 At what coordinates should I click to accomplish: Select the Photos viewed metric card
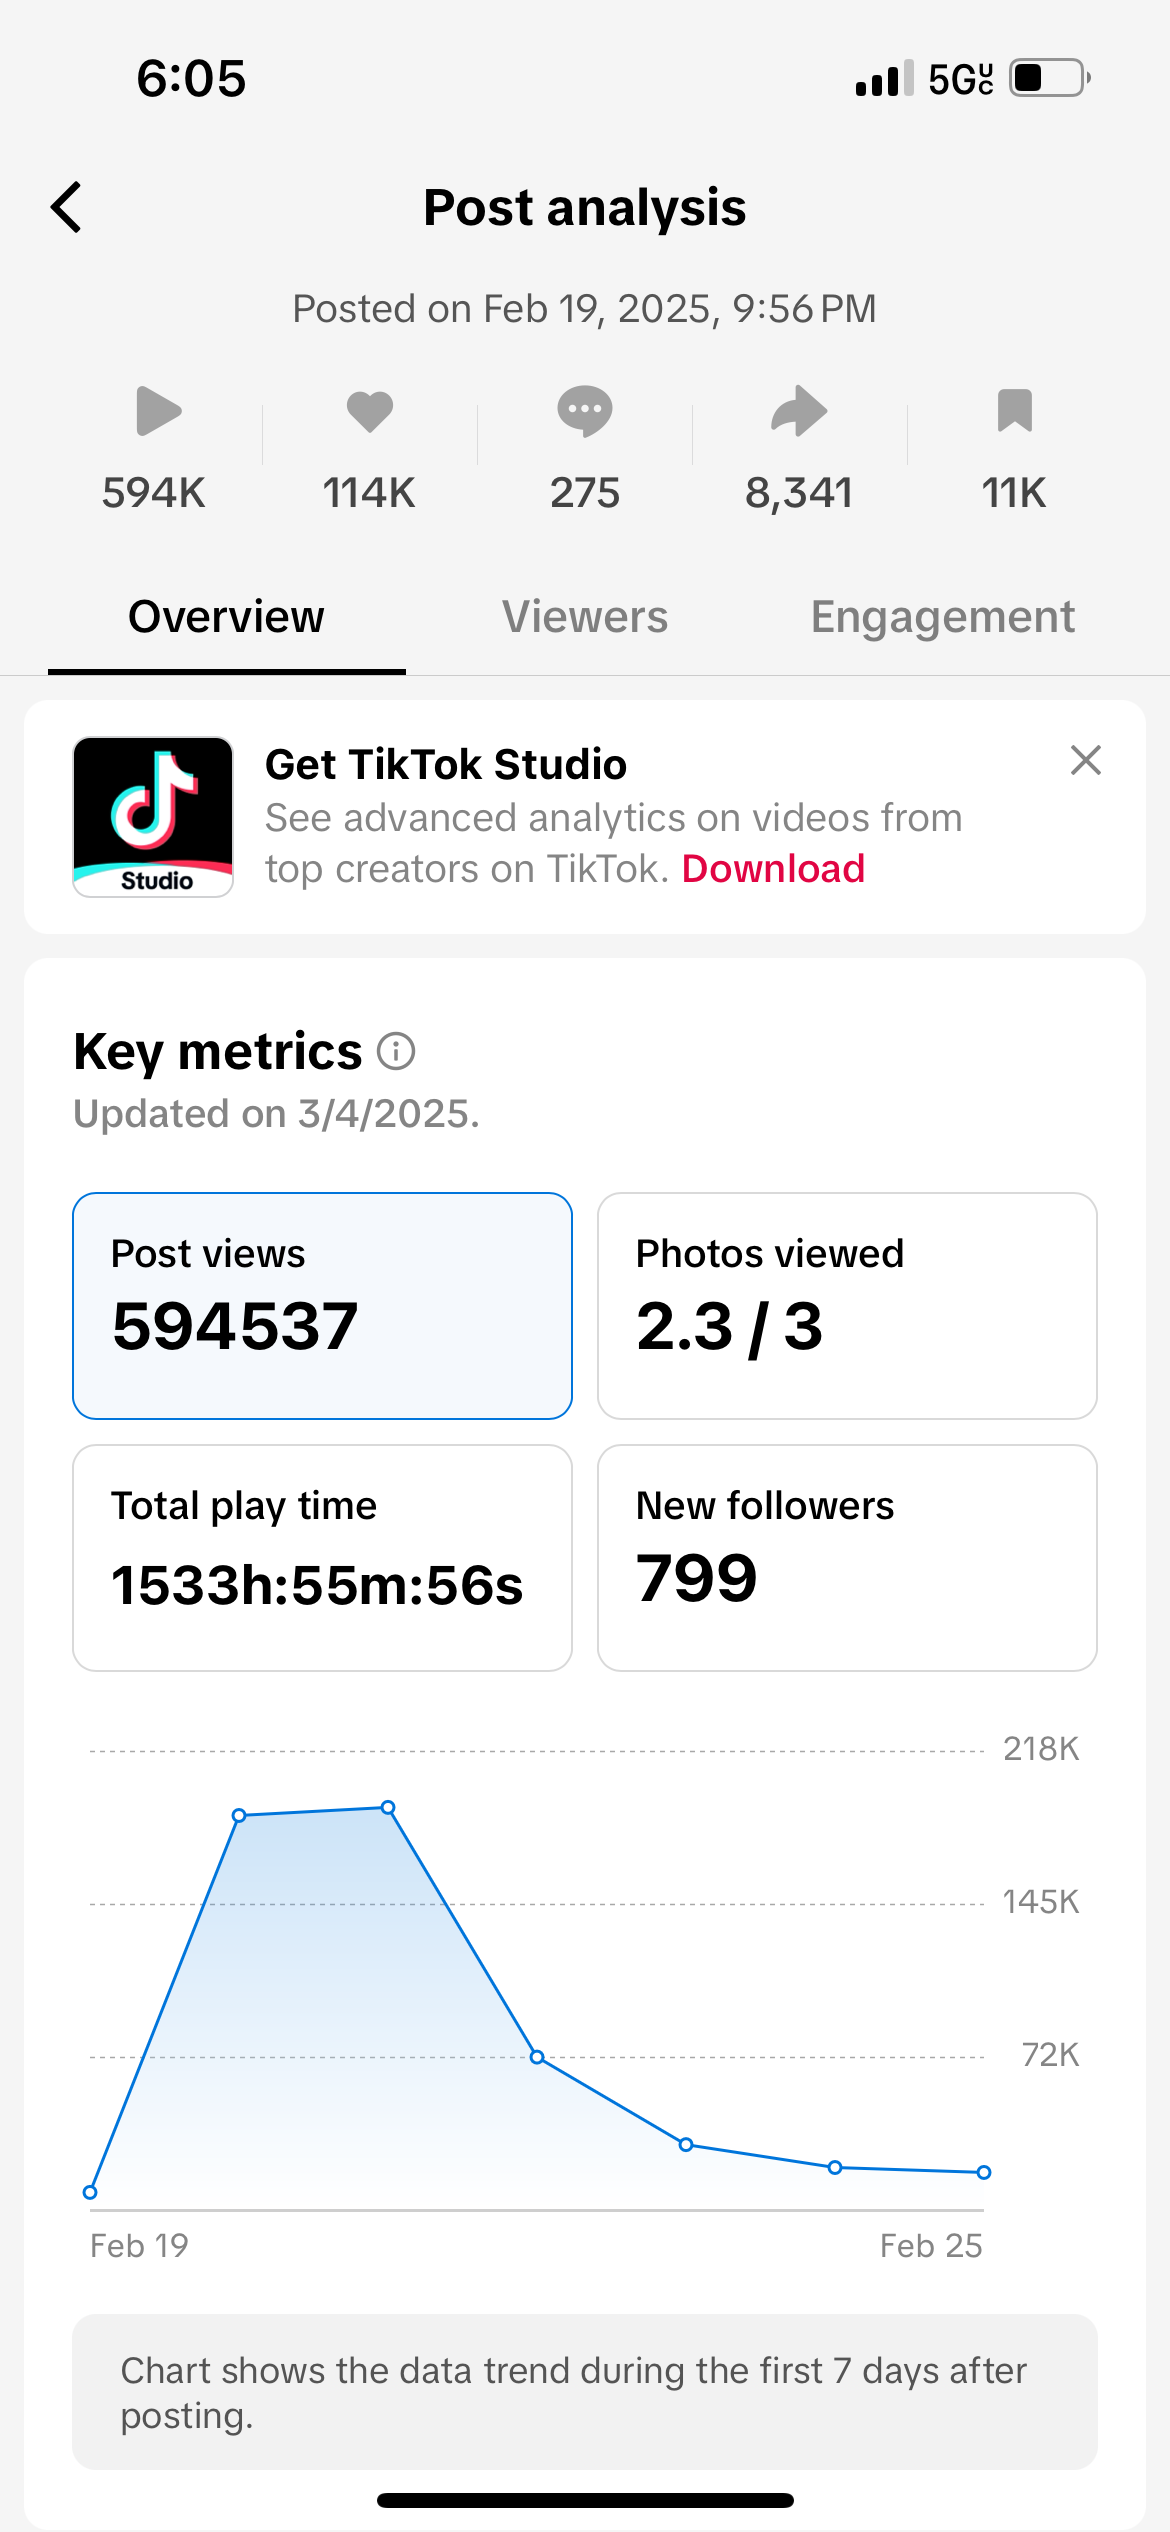847,1305
